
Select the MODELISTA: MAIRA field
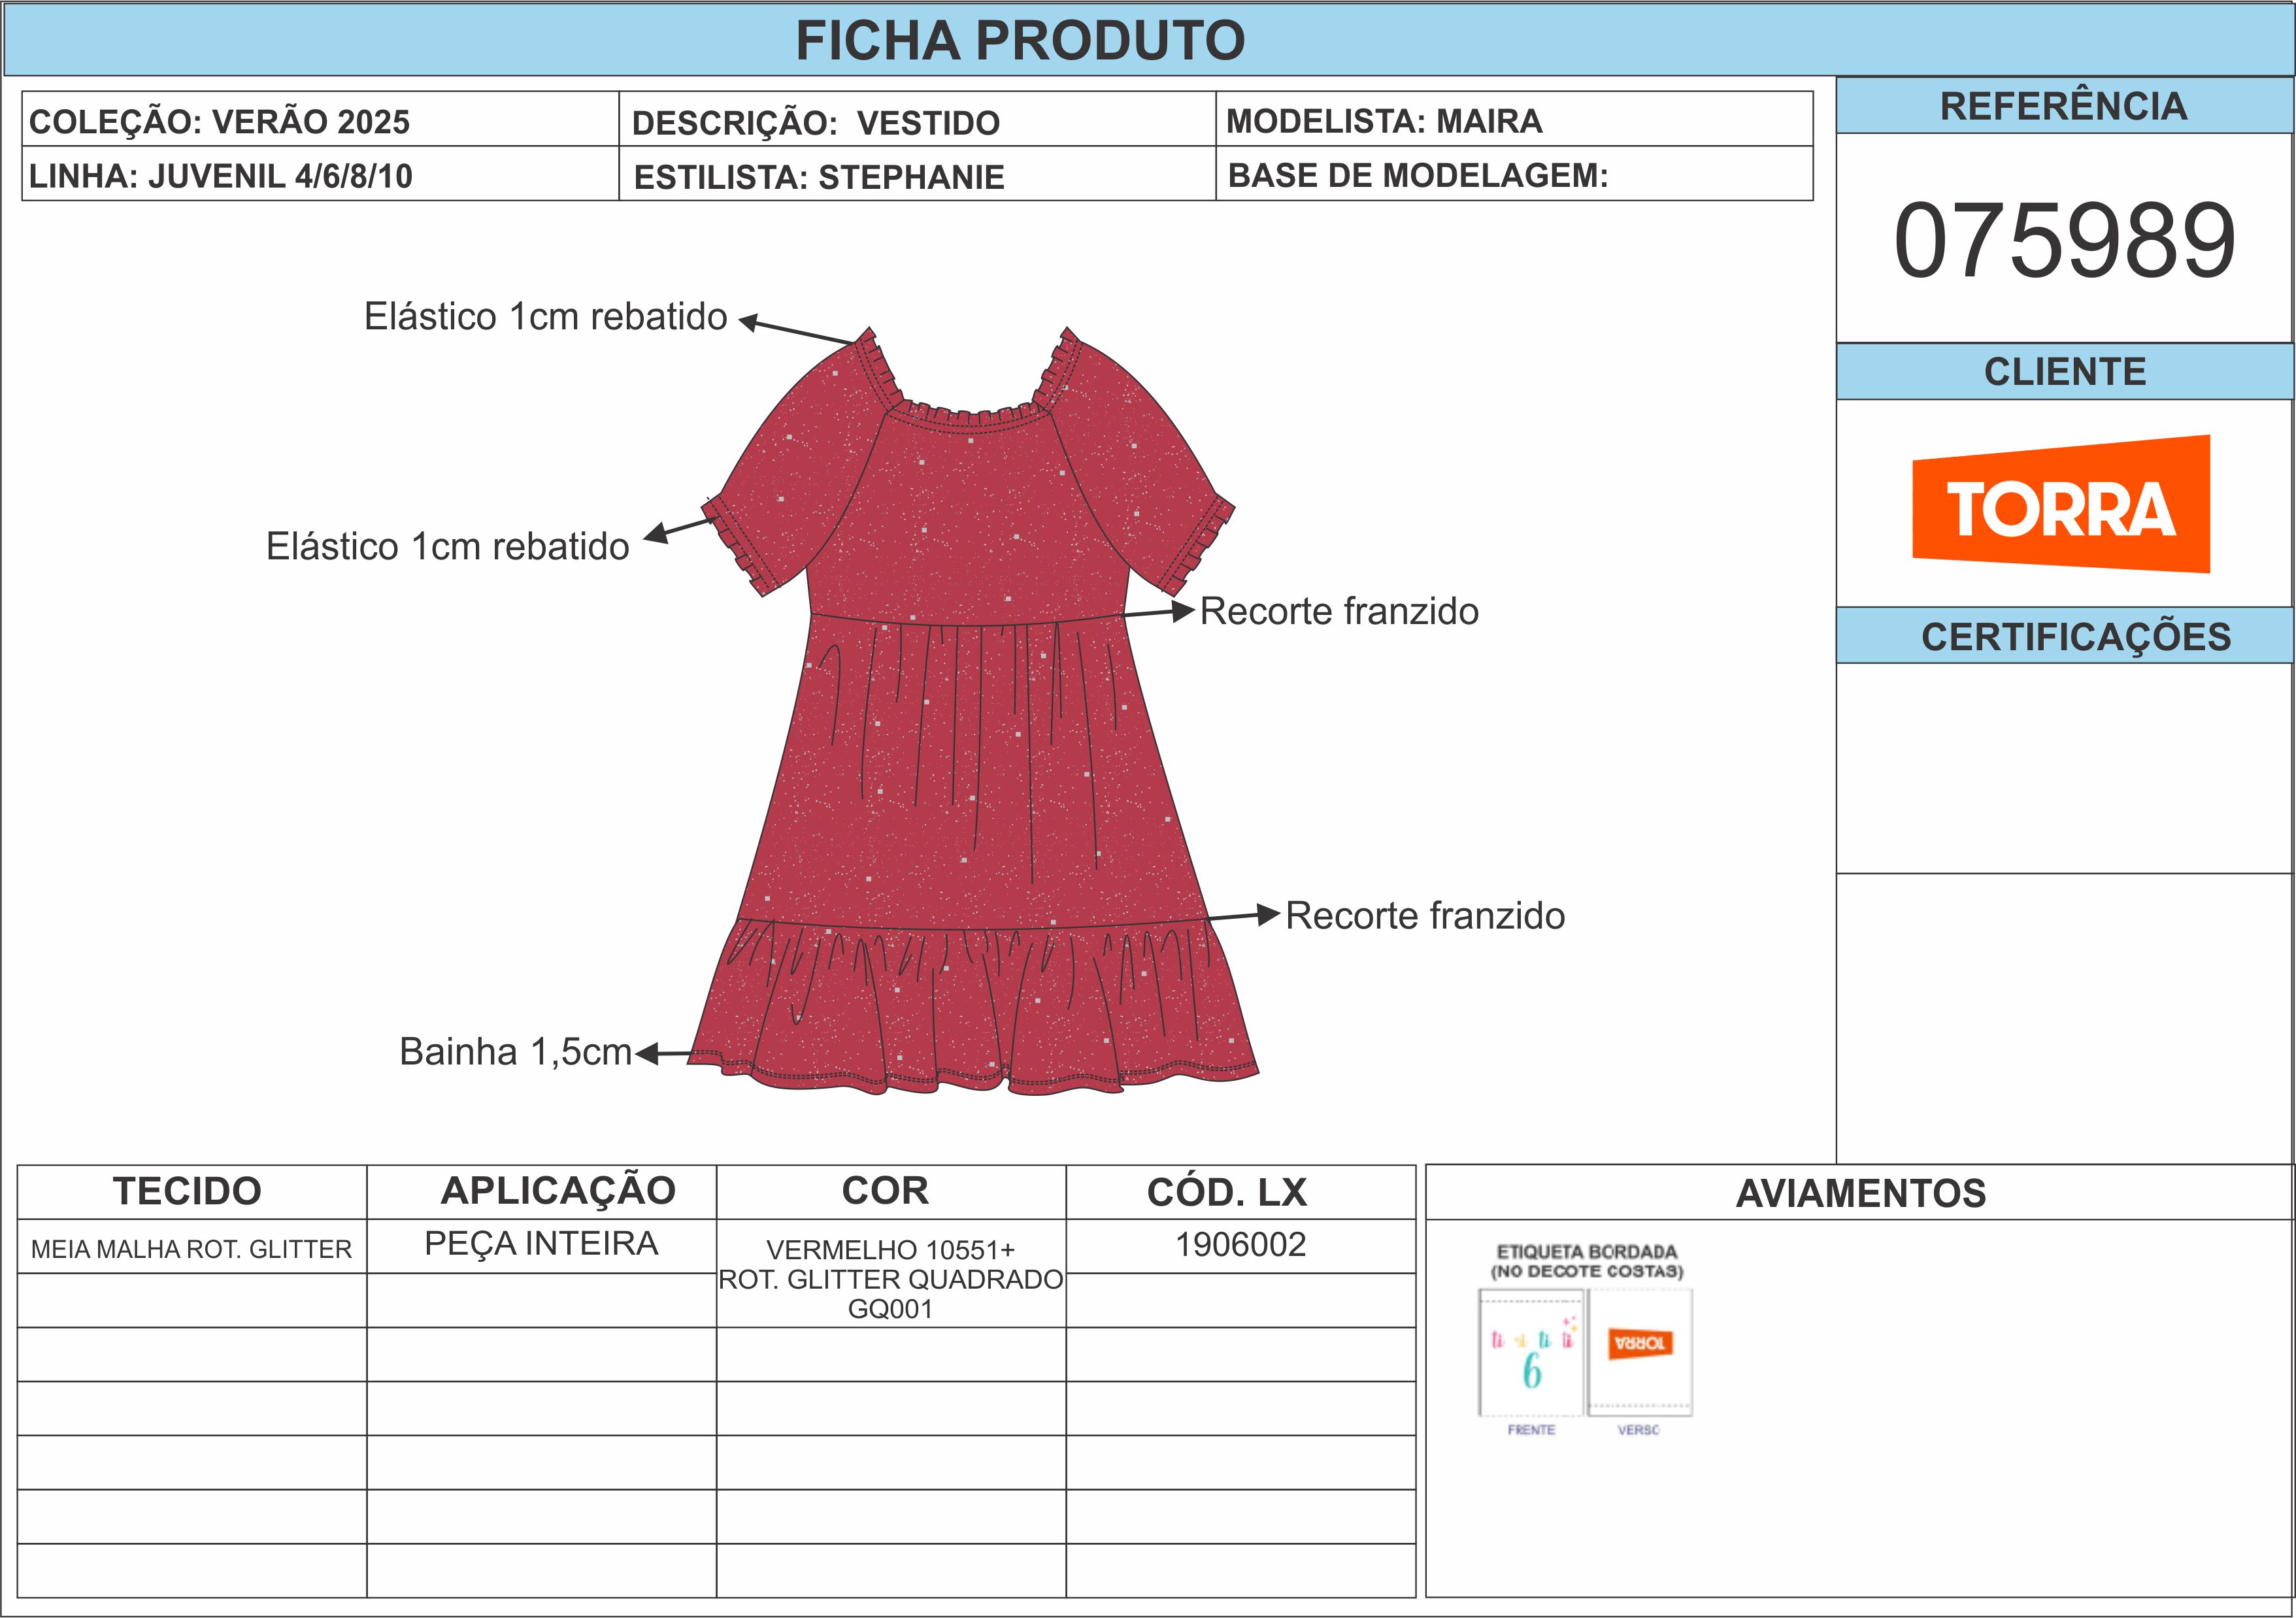click(1384, 121)
